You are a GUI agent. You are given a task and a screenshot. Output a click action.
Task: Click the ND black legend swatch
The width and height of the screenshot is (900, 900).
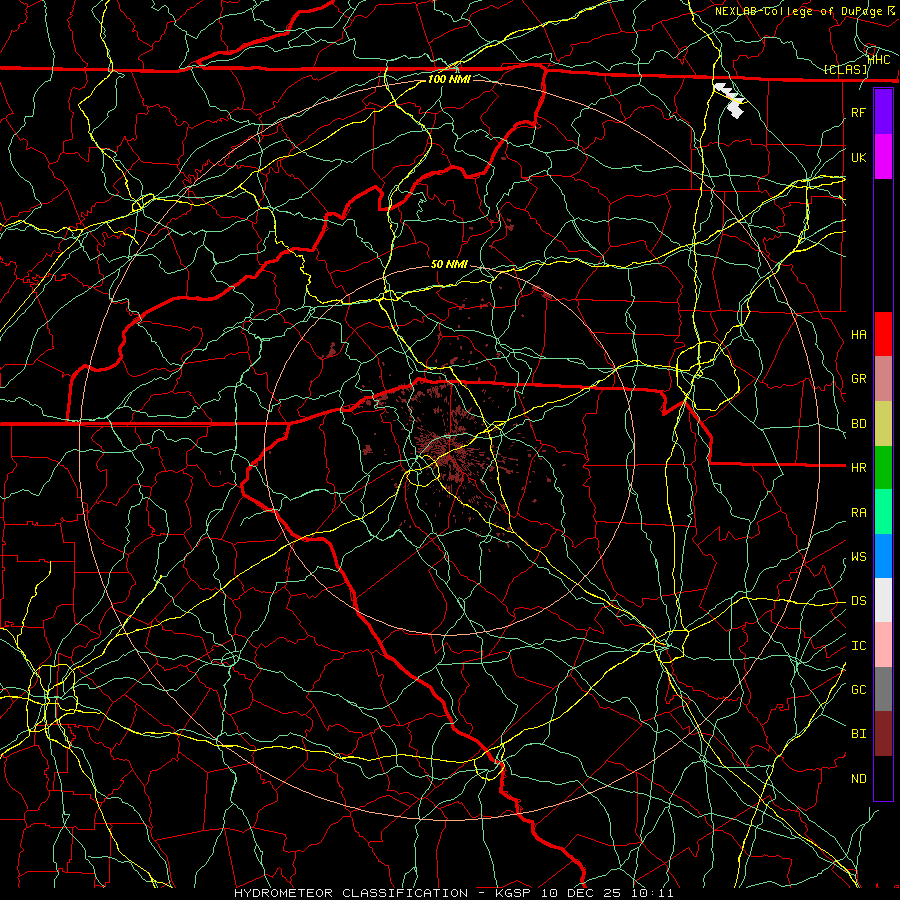[883, 778]
